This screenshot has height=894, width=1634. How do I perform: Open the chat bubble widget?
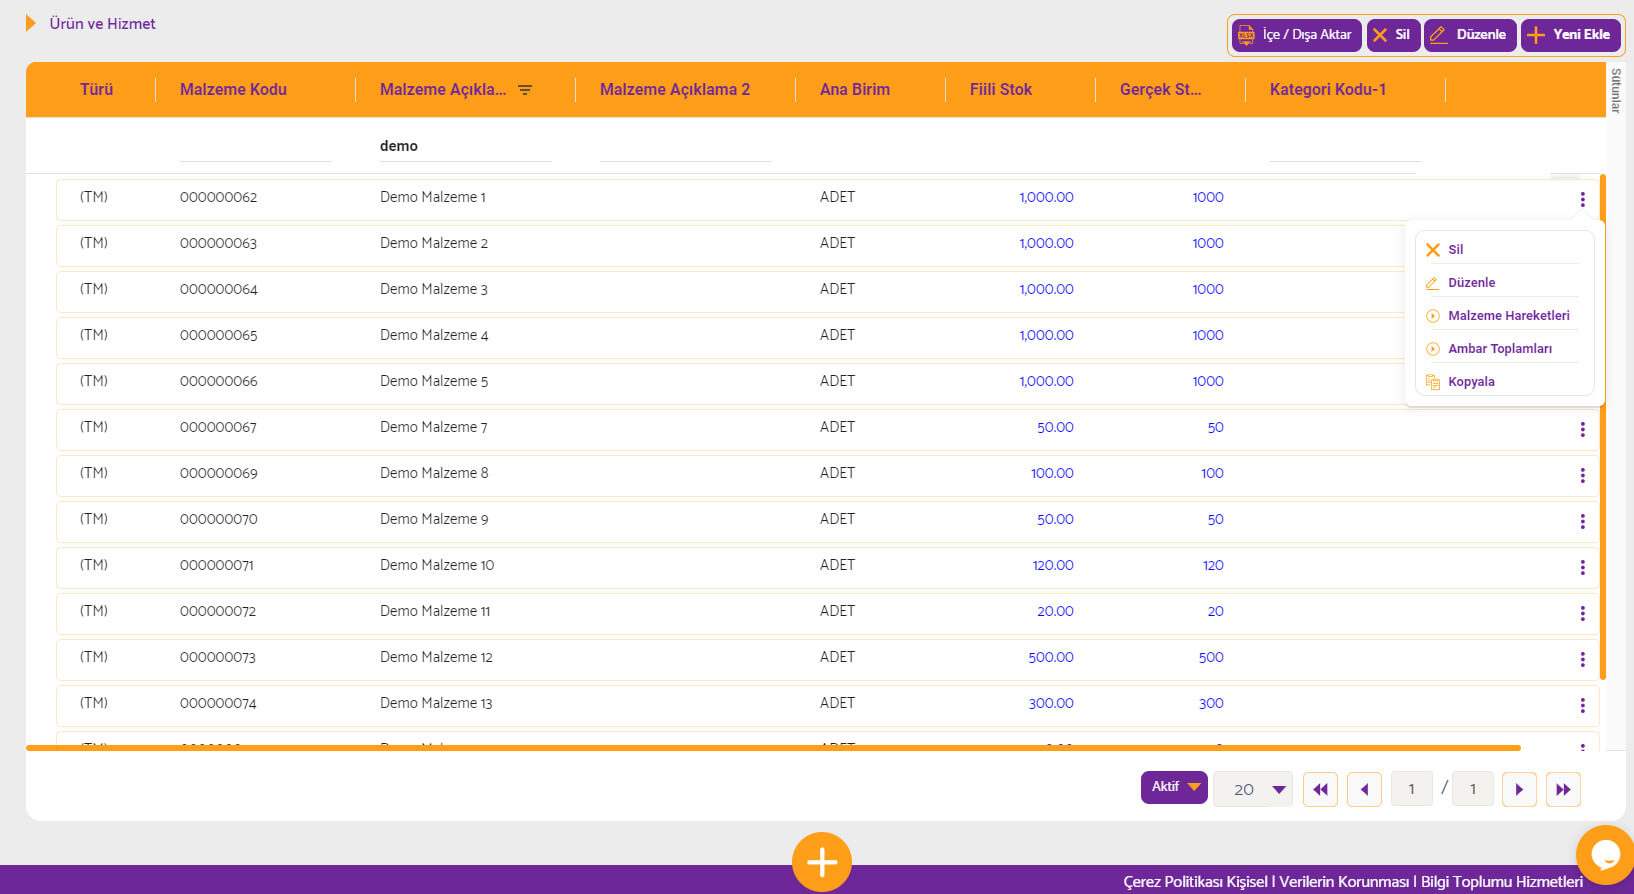click(1605, 855)
